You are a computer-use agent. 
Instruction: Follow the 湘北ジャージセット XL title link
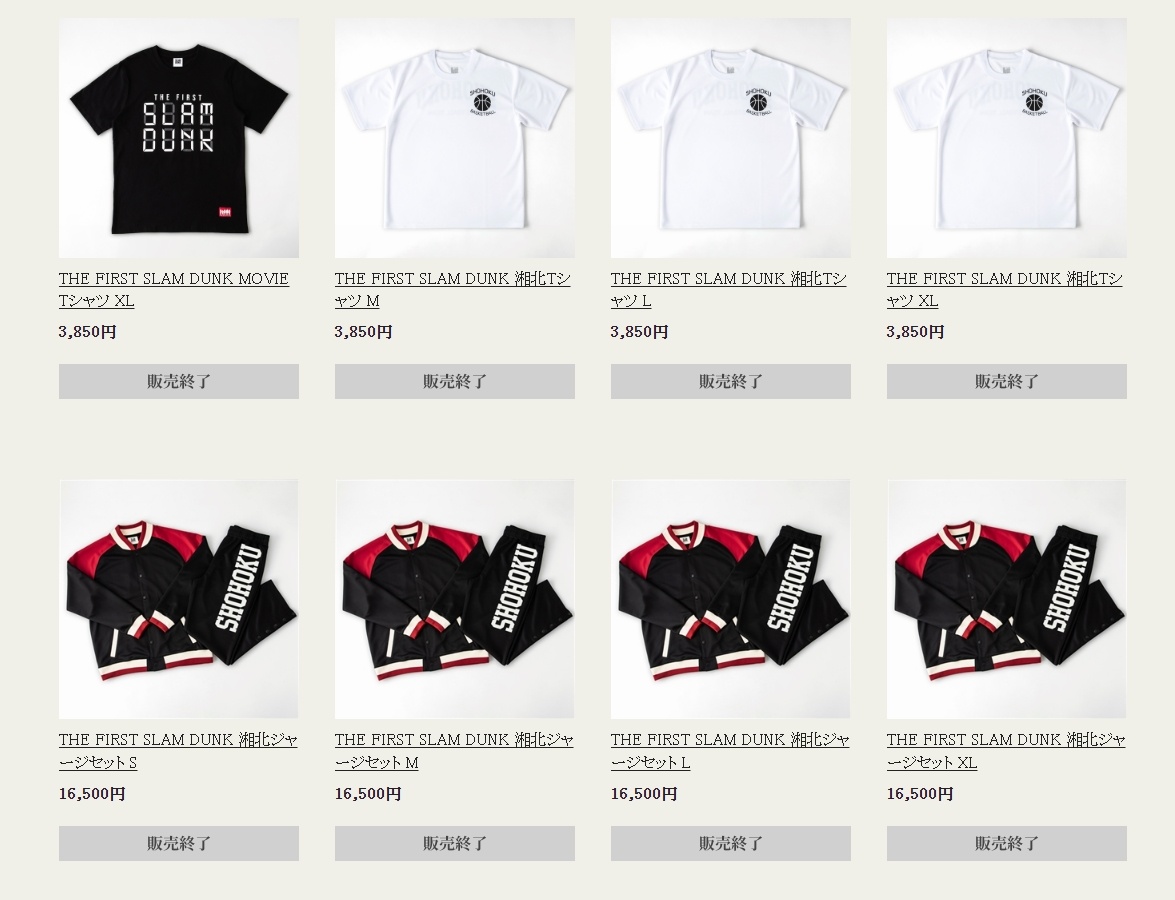pos(1006,751)
